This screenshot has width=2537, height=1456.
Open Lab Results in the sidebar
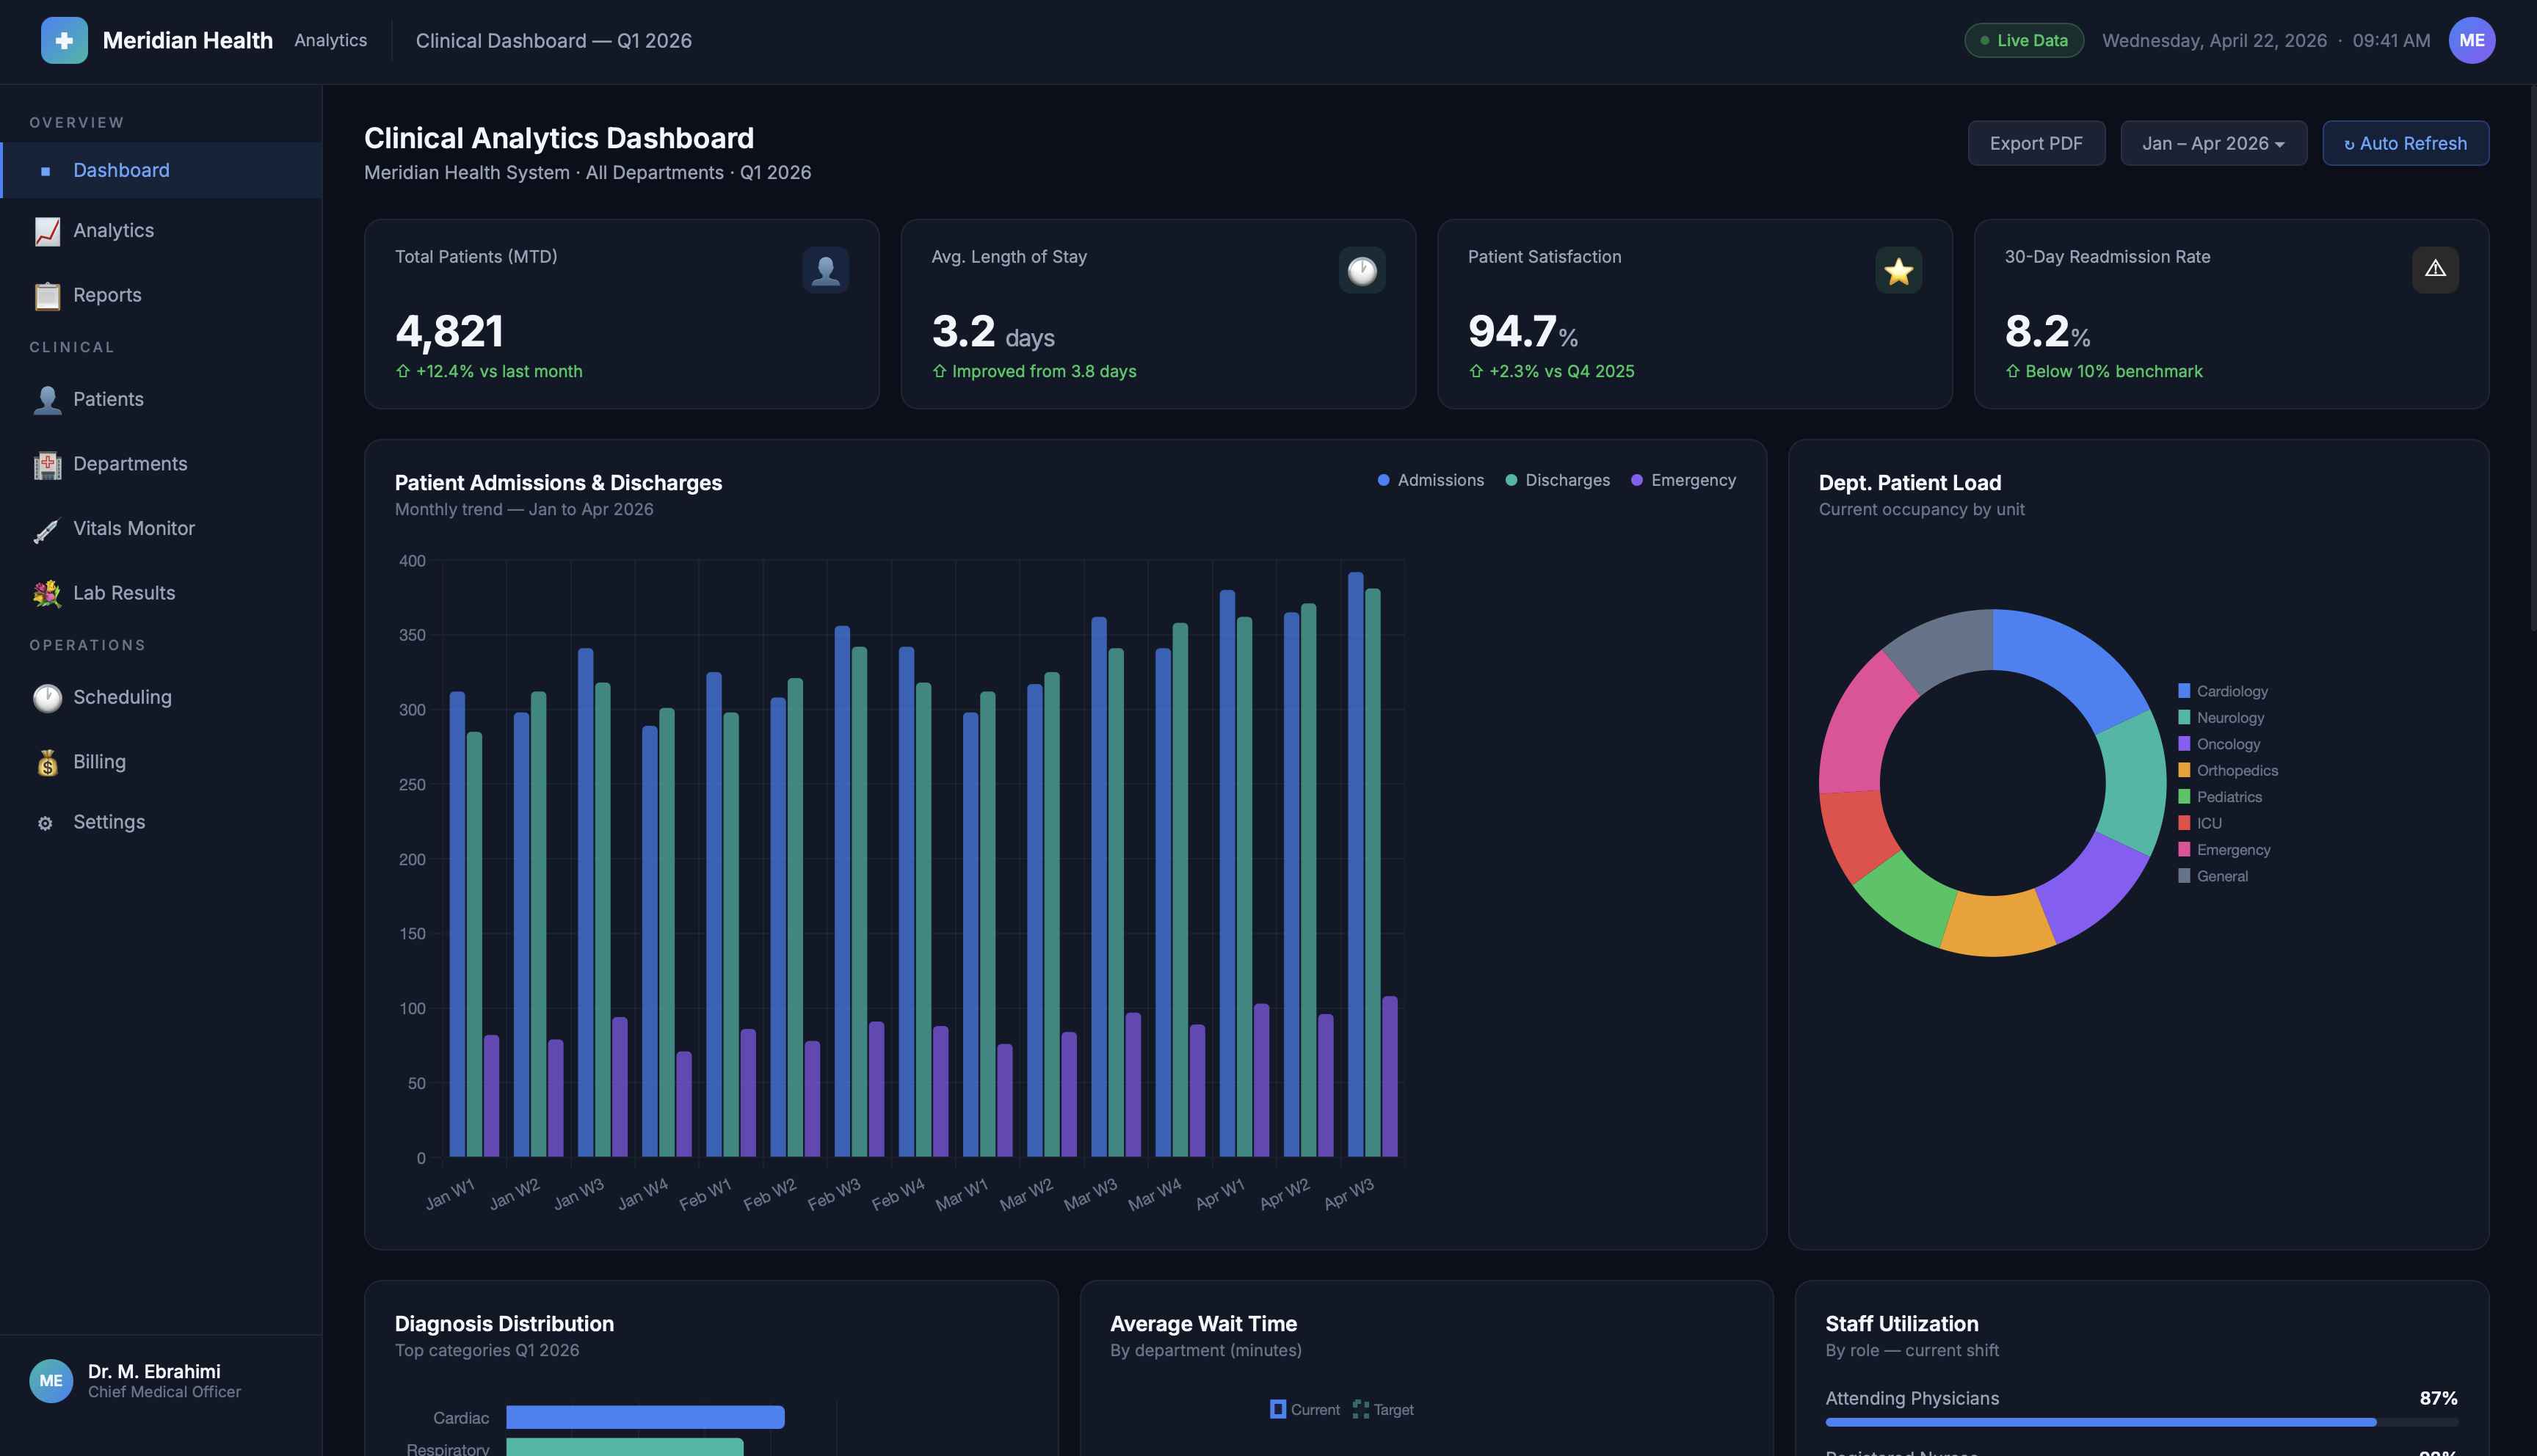161,593
